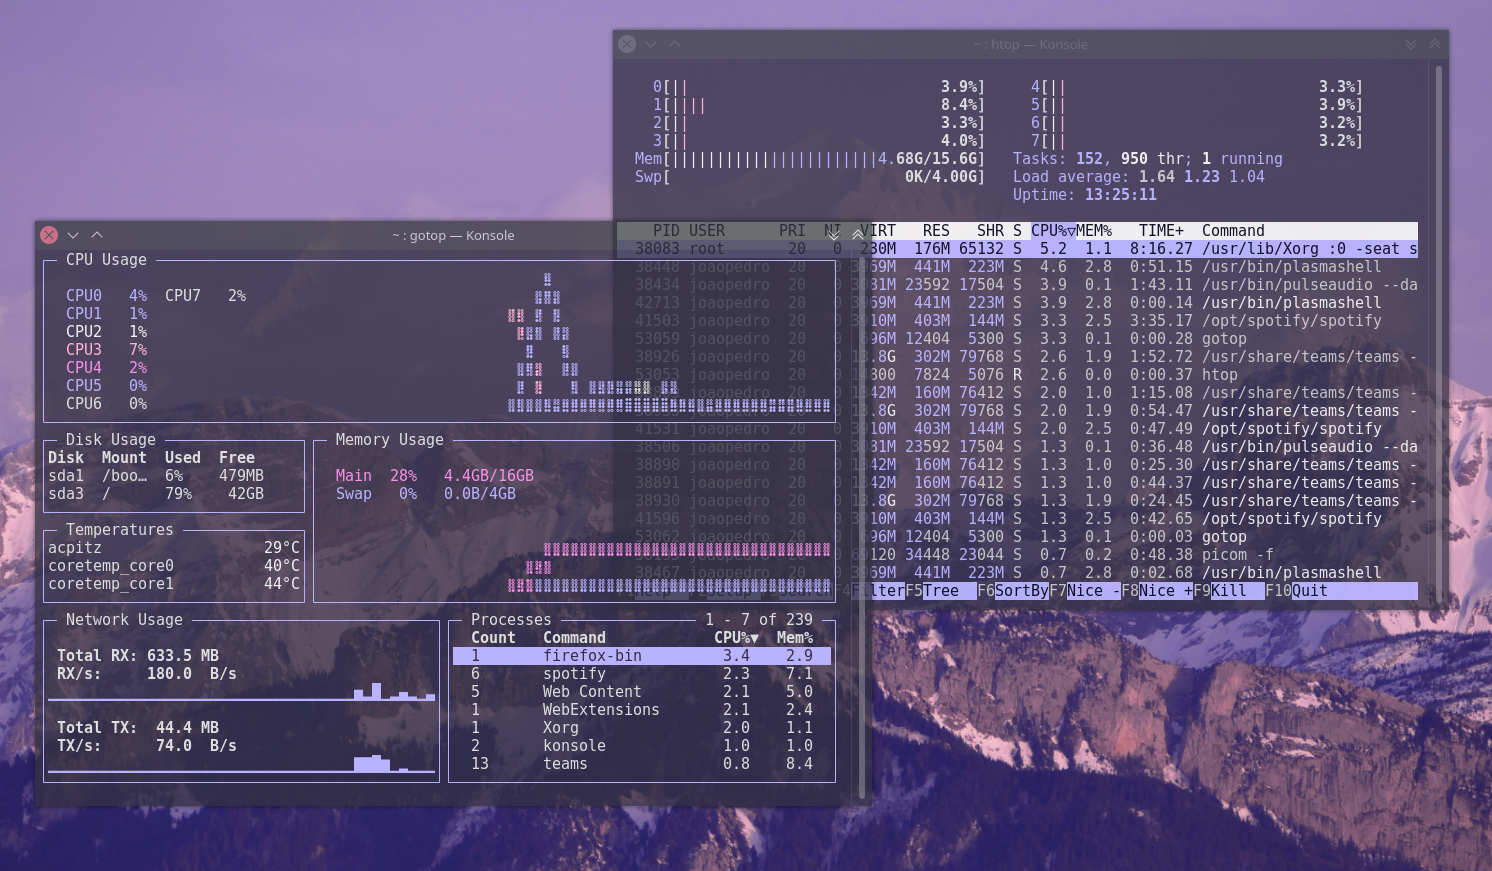Click Load average text in htop header
The width and height of the screenshot is (1492, 871).
coord(1138,177)
